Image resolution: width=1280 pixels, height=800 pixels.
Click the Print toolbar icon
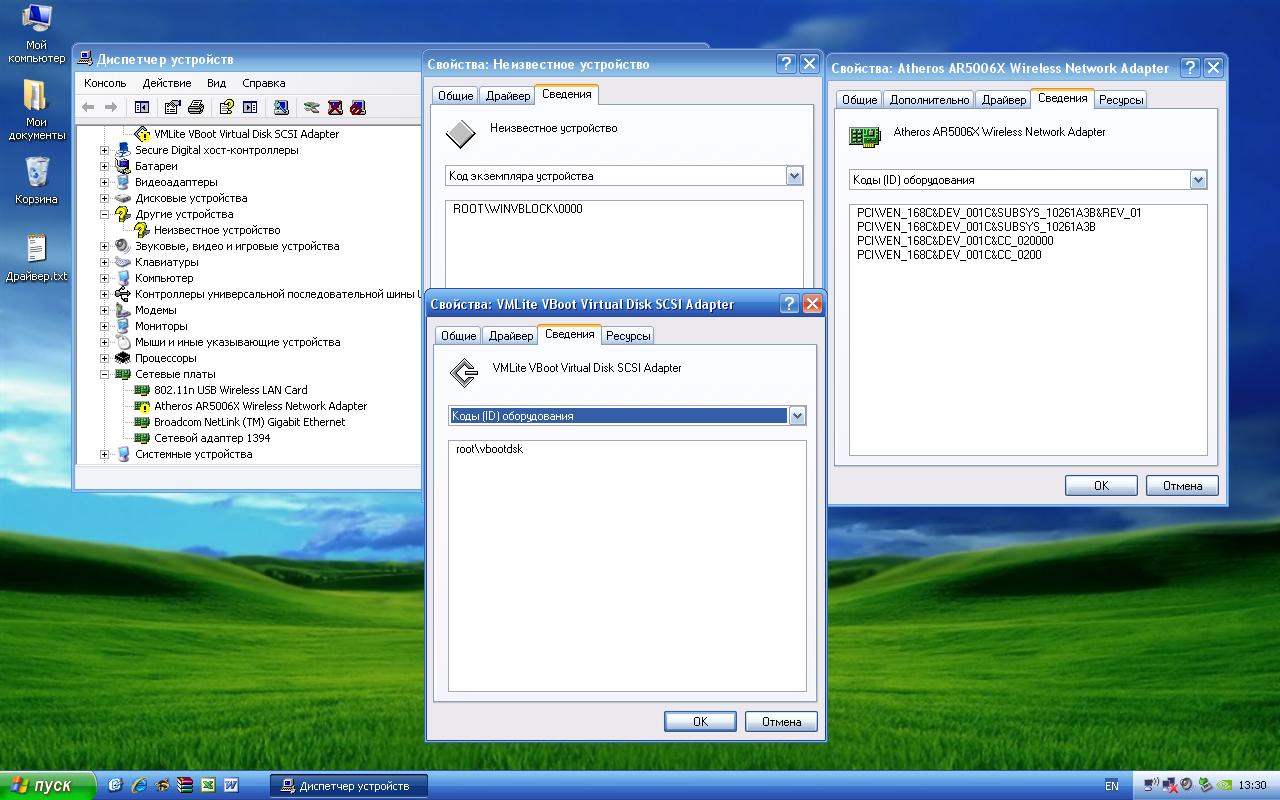(196, 107)
